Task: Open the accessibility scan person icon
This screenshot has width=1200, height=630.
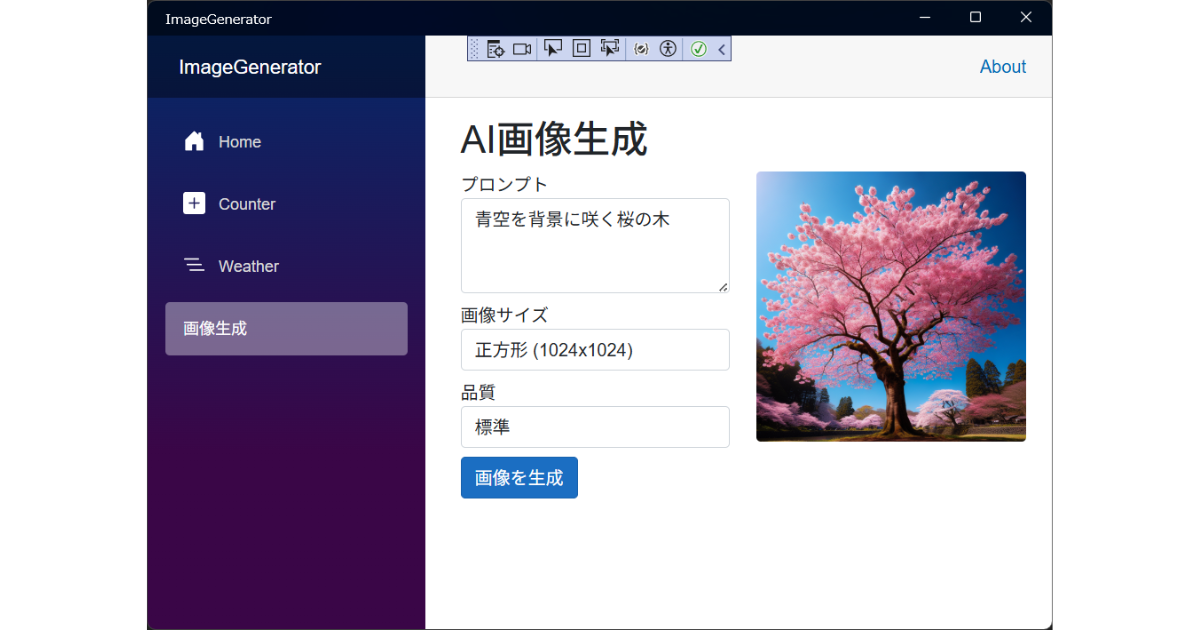Action: (x=668, y=49)
